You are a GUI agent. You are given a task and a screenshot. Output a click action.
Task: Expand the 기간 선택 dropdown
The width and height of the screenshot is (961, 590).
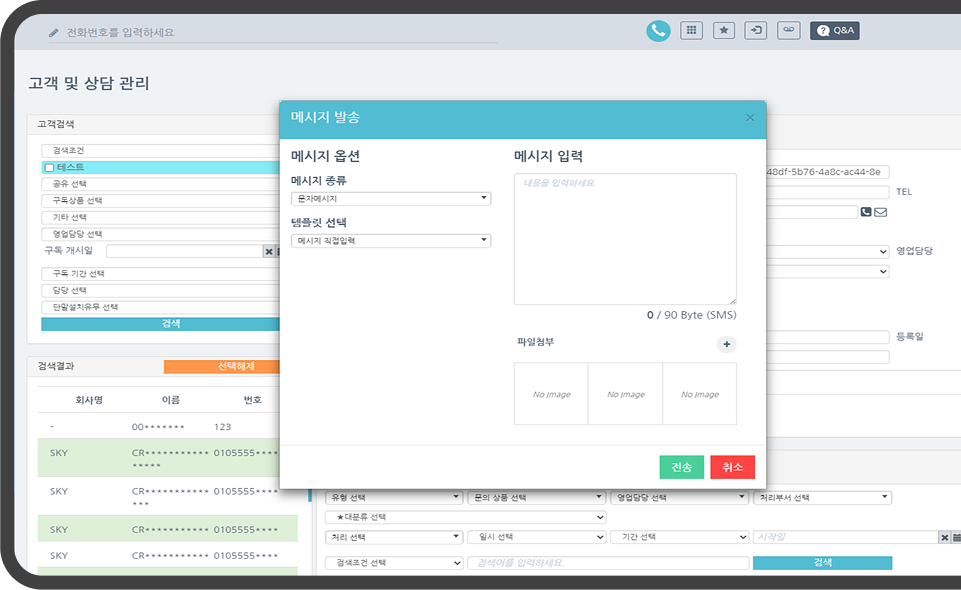pyautogui.click(x=679, y=537)
